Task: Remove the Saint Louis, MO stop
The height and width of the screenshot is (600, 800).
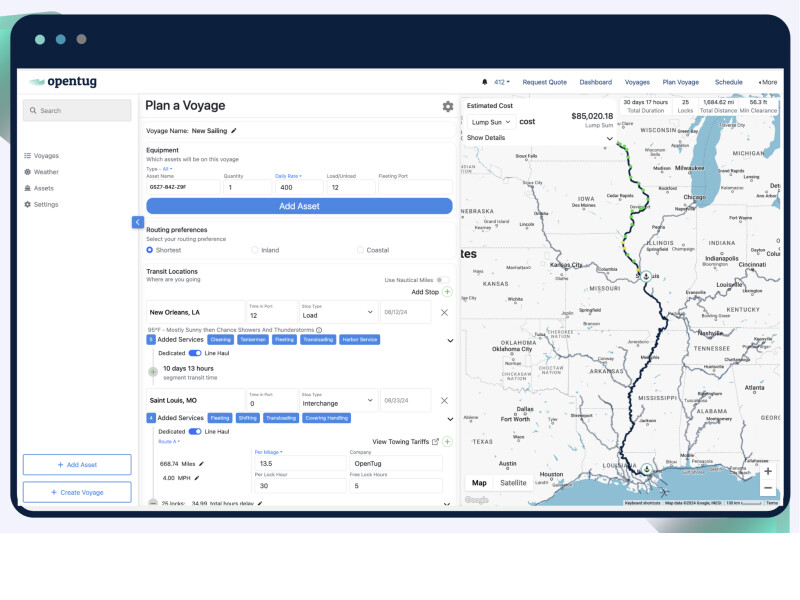Action: pyautogui.click(x=444, y=401)
